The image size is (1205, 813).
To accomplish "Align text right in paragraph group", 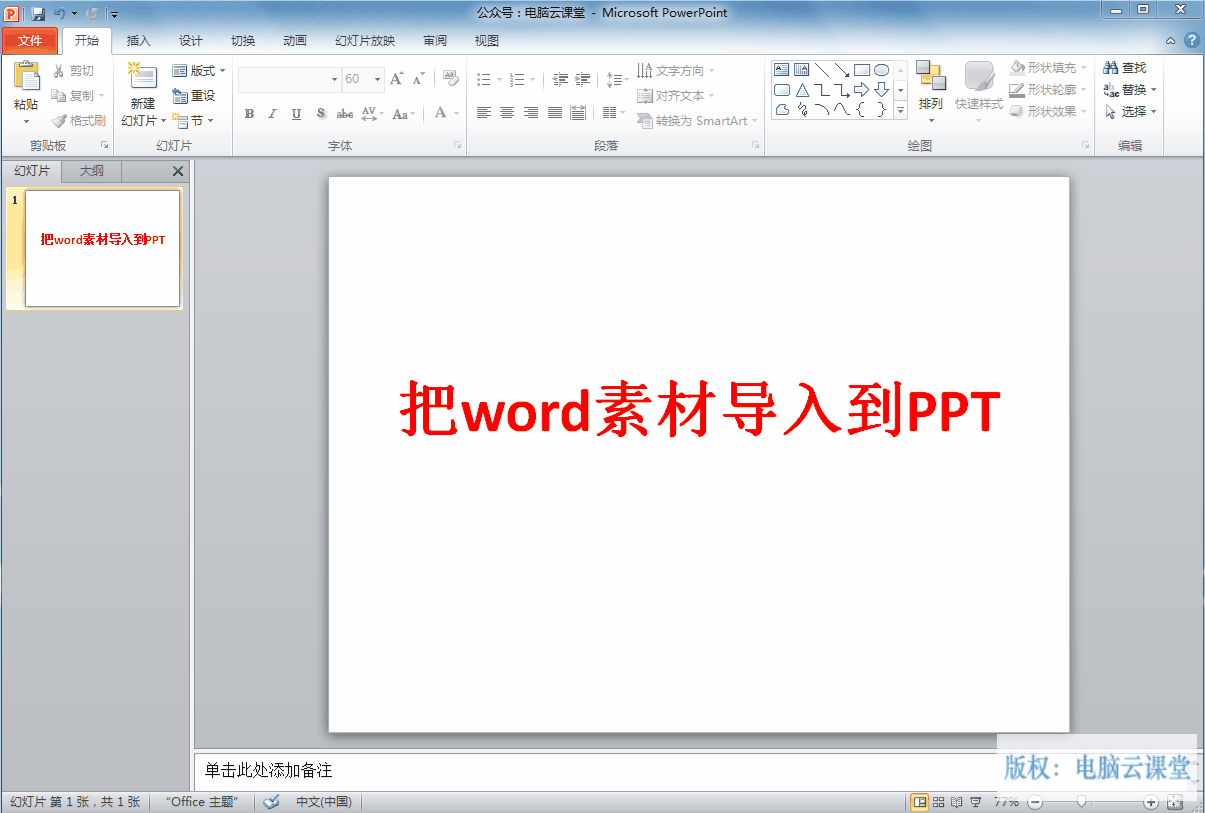I will click(x=531, y=113).
